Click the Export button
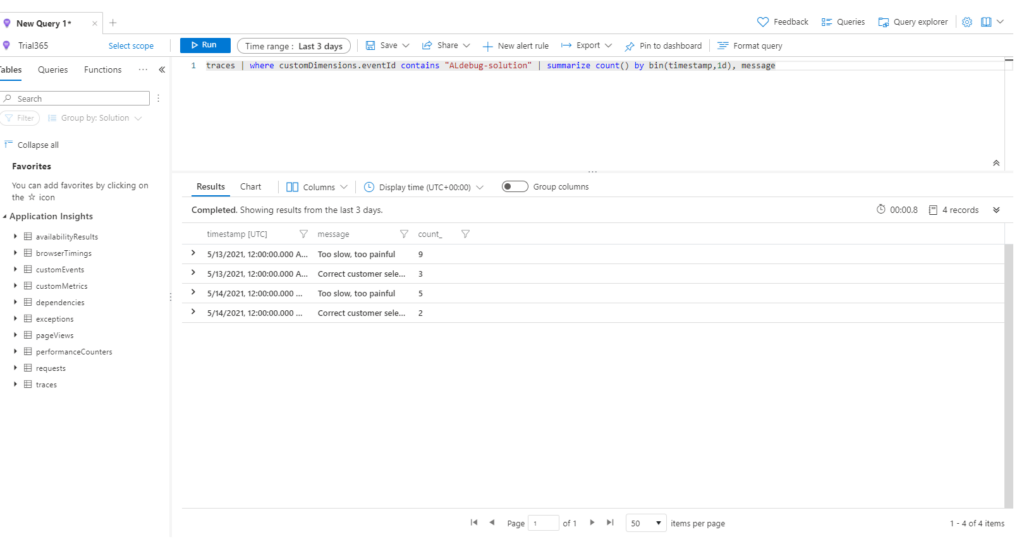Viewport: 1024px width, 544px height. (581, 45)
